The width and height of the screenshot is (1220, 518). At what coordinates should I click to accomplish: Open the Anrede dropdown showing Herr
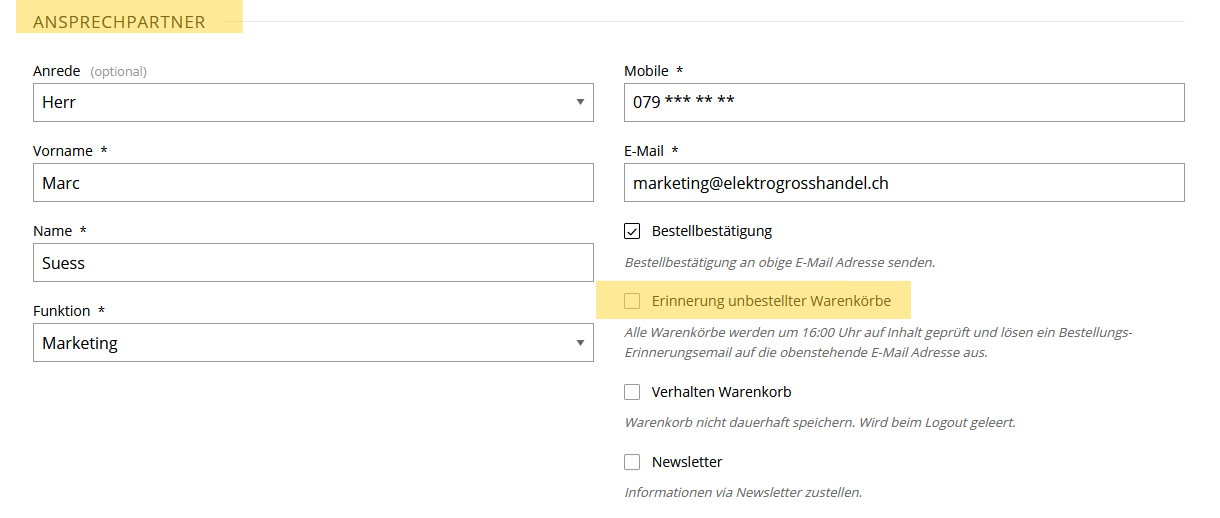[312, 102]
